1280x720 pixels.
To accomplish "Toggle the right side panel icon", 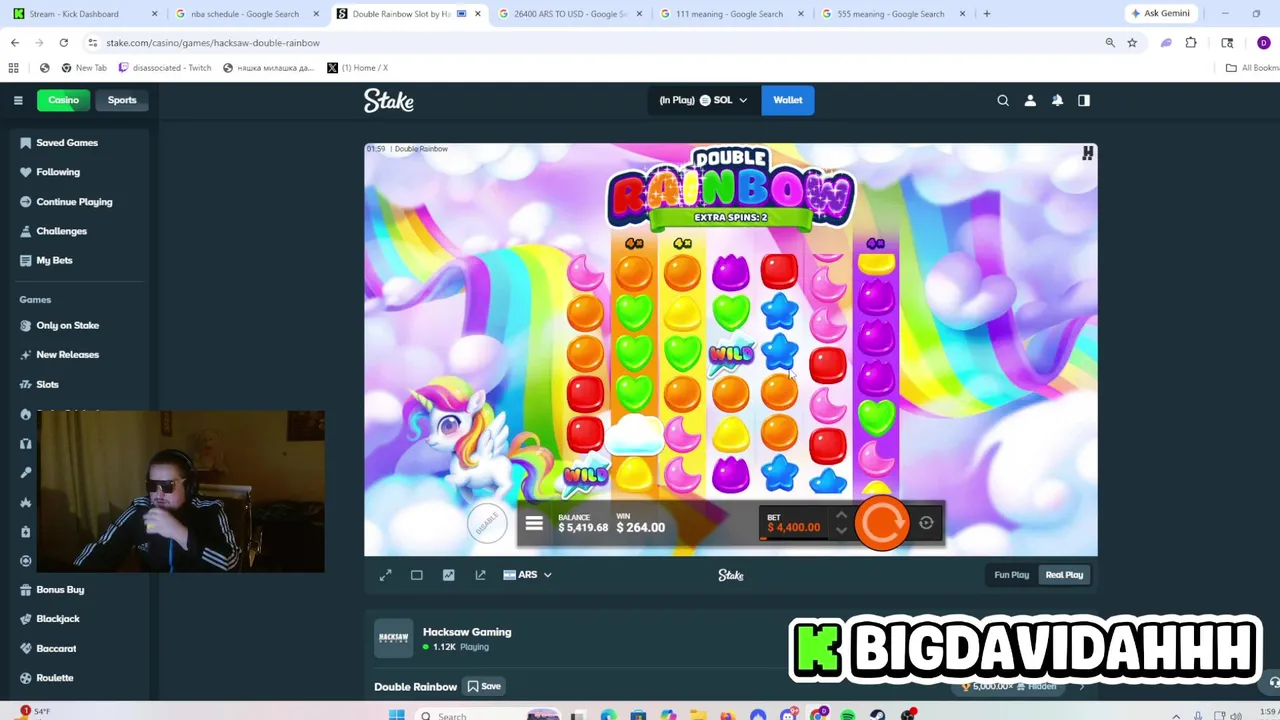I will (1084, 100).
